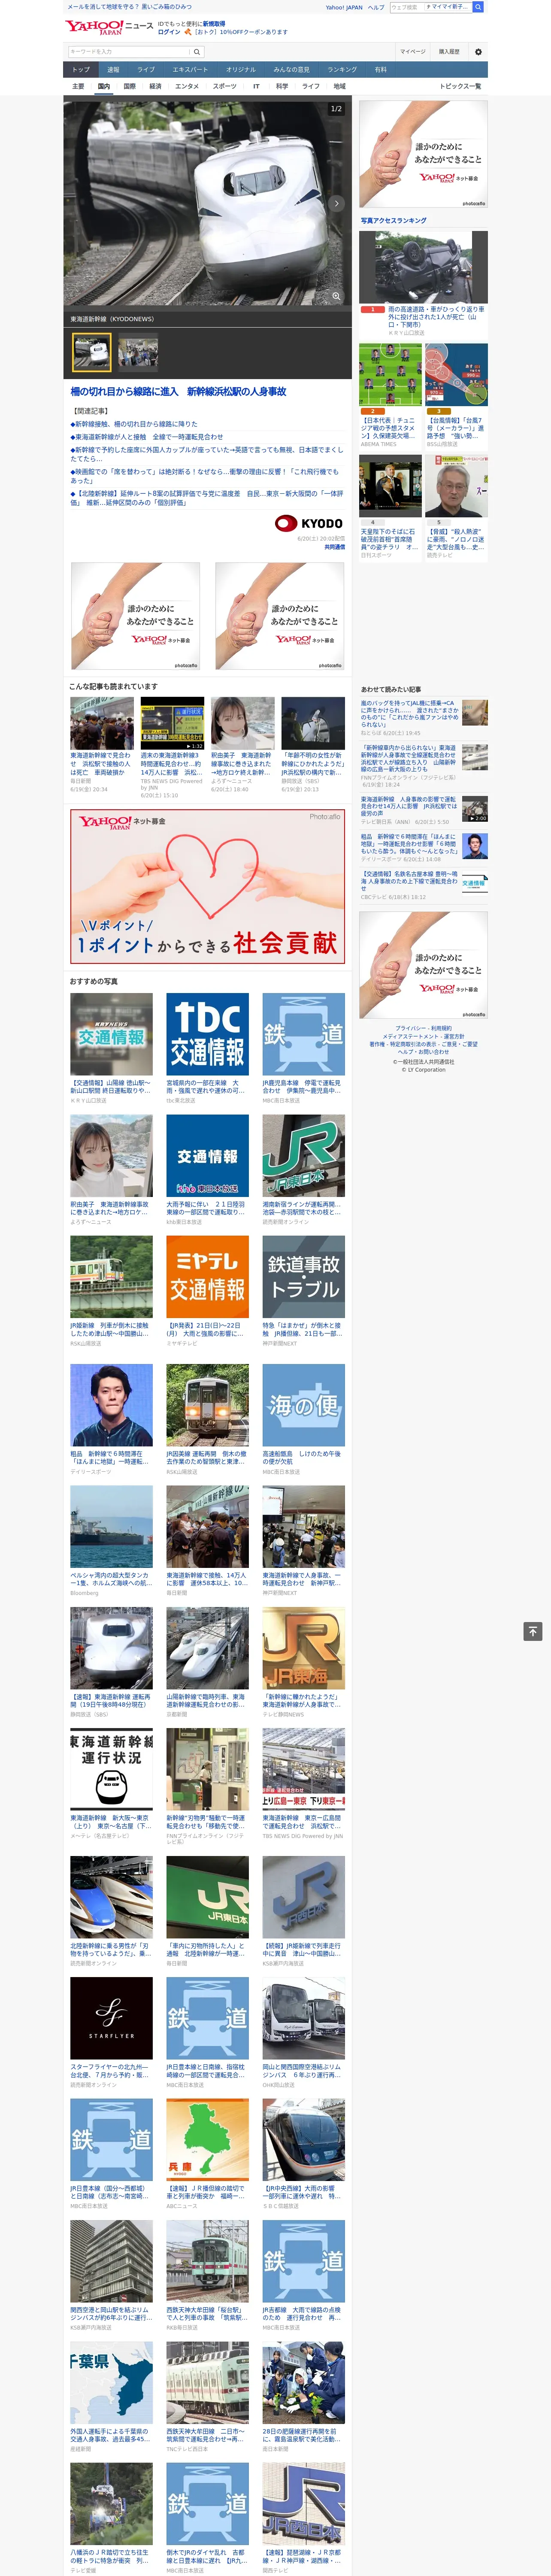Focus the keyword search input field
Screen dimensions: 551x2576
pyautogui.click(x=129, y=52)
